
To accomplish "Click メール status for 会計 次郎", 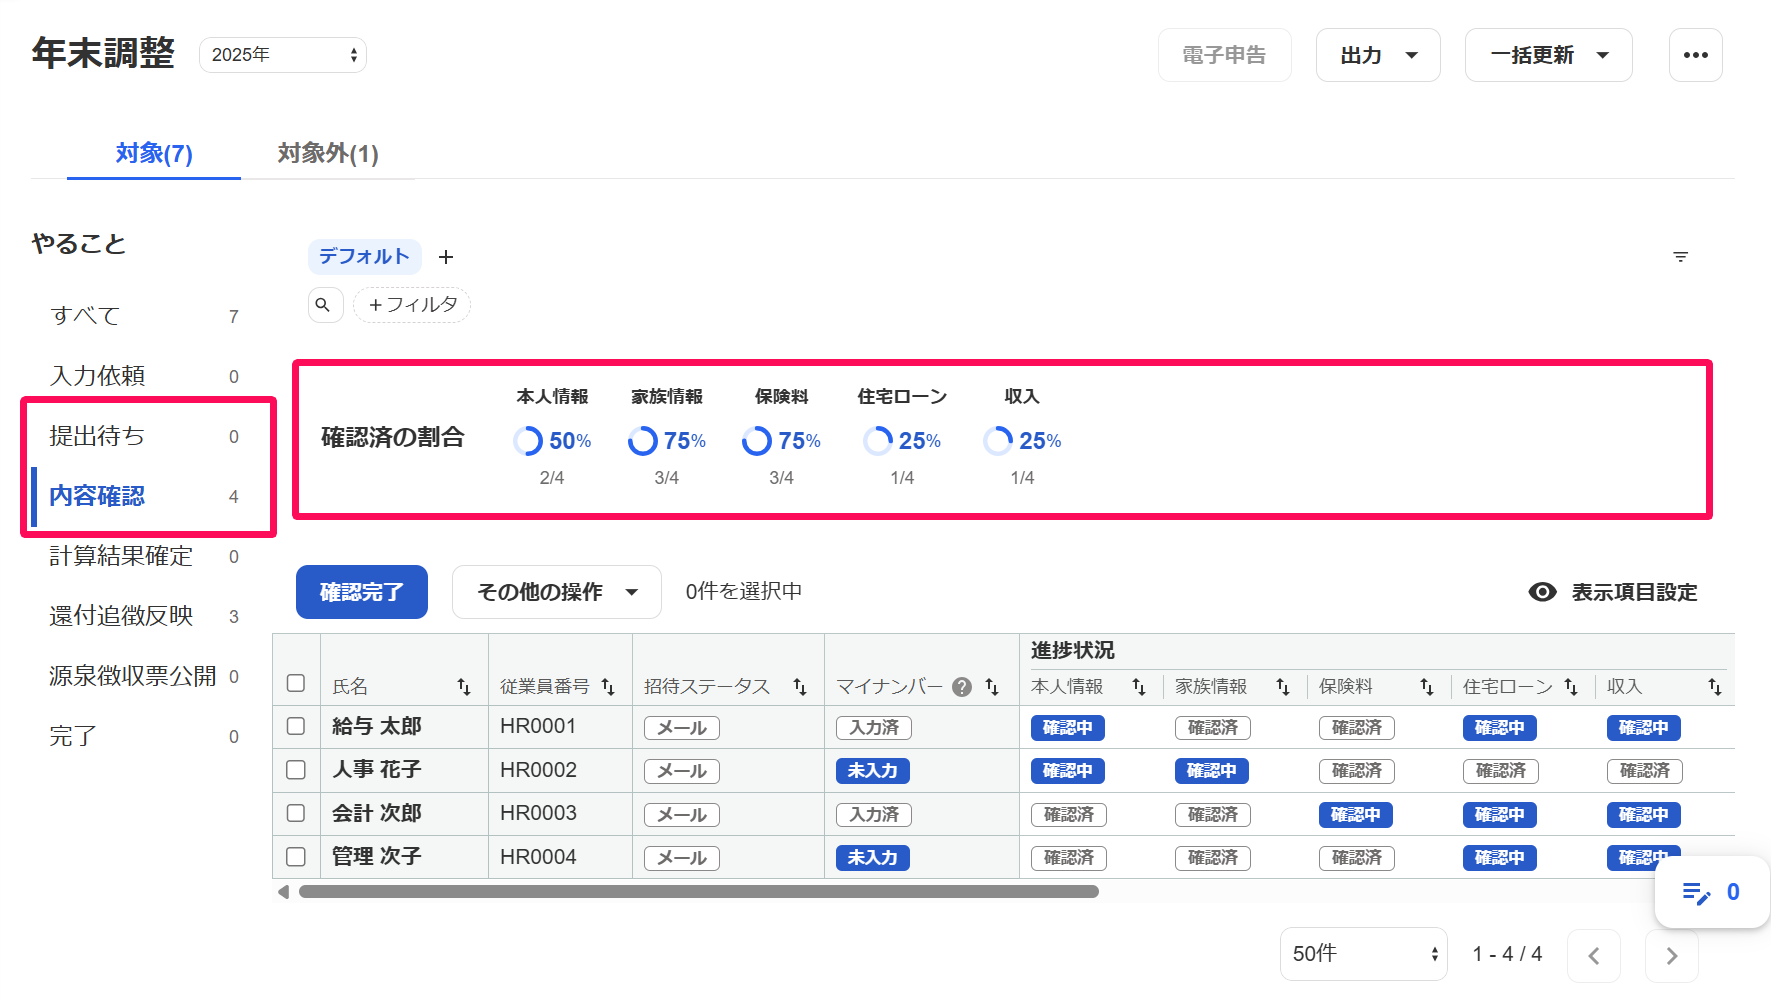I will (x=682, y=815).
